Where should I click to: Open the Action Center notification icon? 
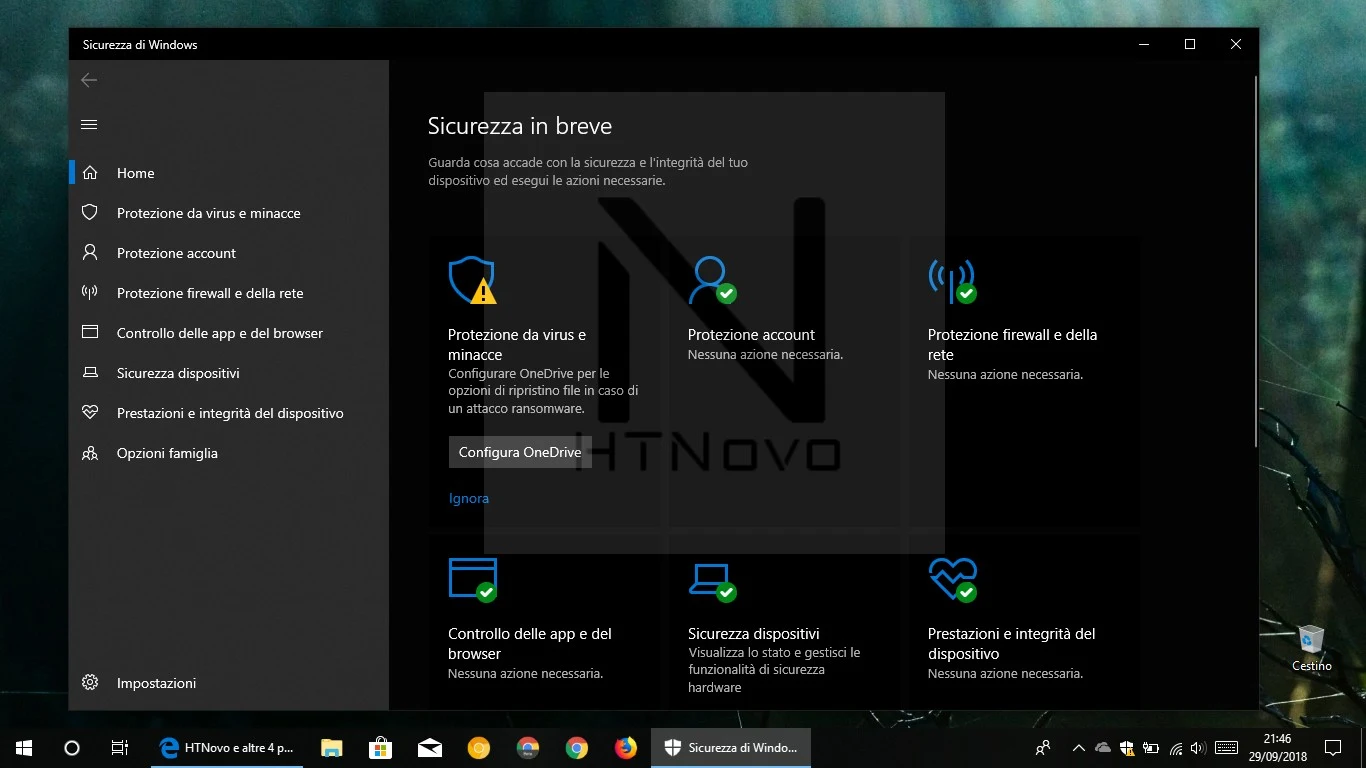[x=1332, y=747]
